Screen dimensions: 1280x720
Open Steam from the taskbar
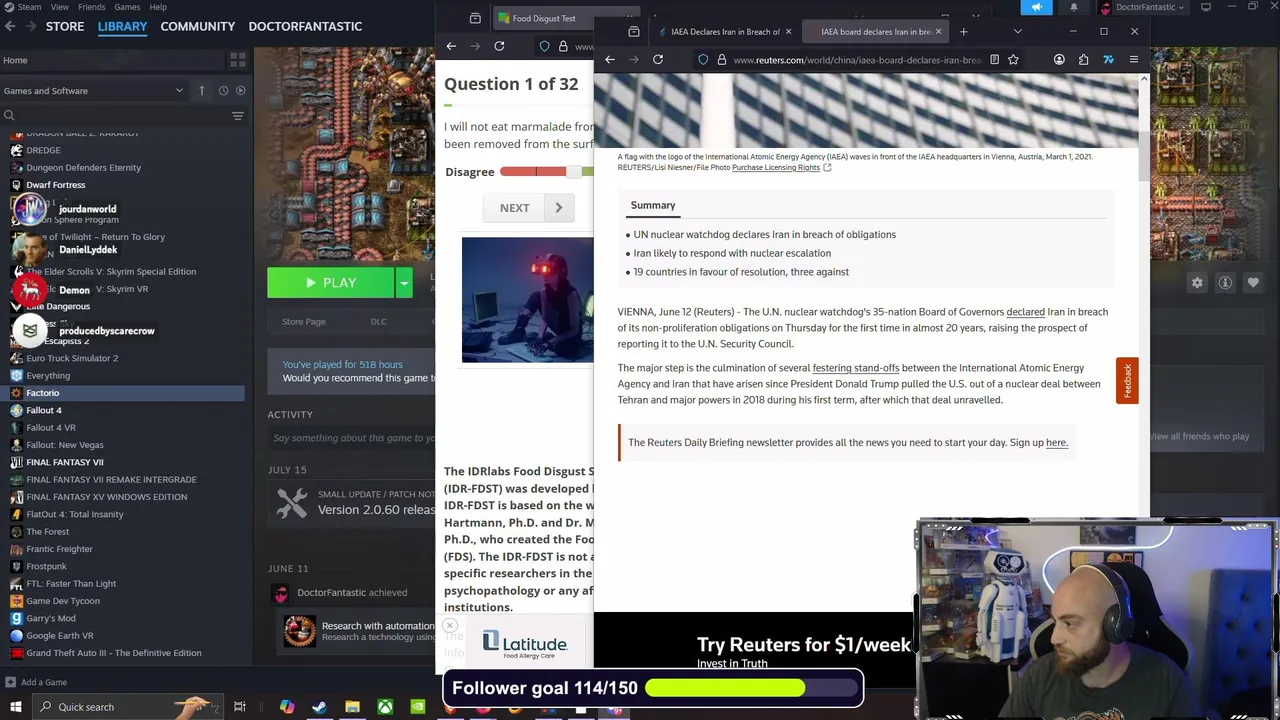[x=319, y=707]
